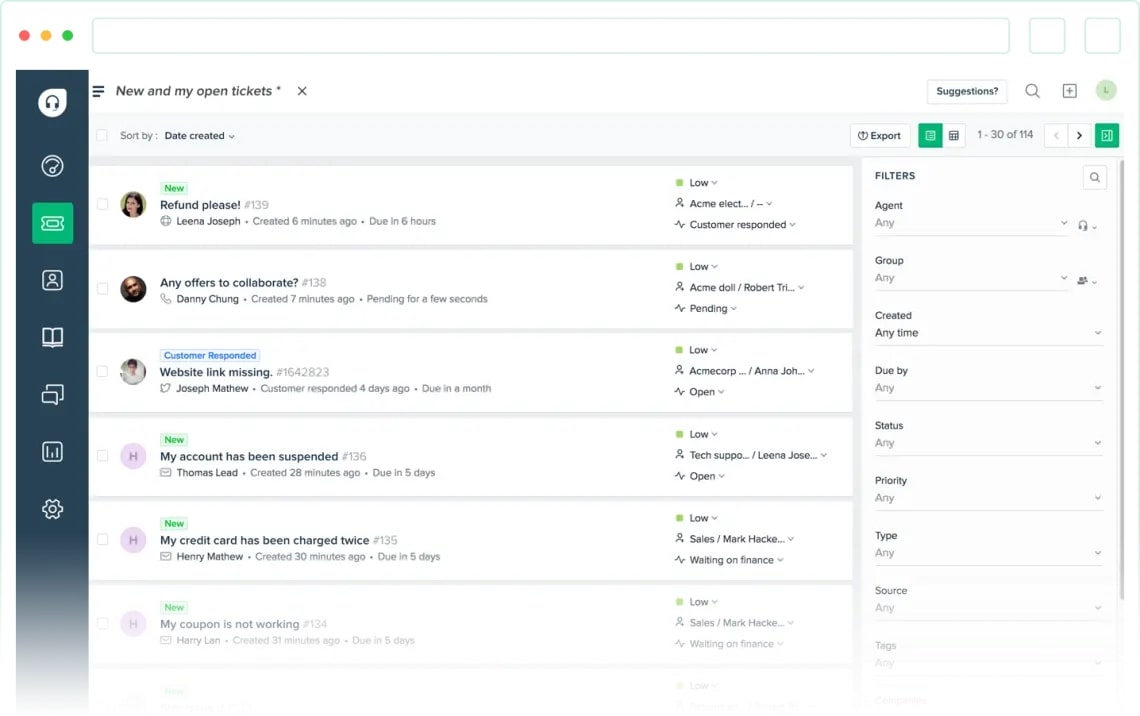
Task: View Reports via the analytics icon
Action: point(51,451)
